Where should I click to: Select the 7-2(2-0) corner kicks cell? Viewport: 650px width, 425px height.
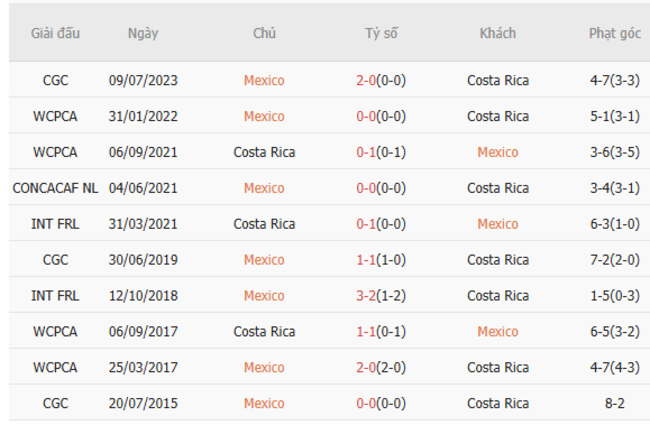point(615,260)
